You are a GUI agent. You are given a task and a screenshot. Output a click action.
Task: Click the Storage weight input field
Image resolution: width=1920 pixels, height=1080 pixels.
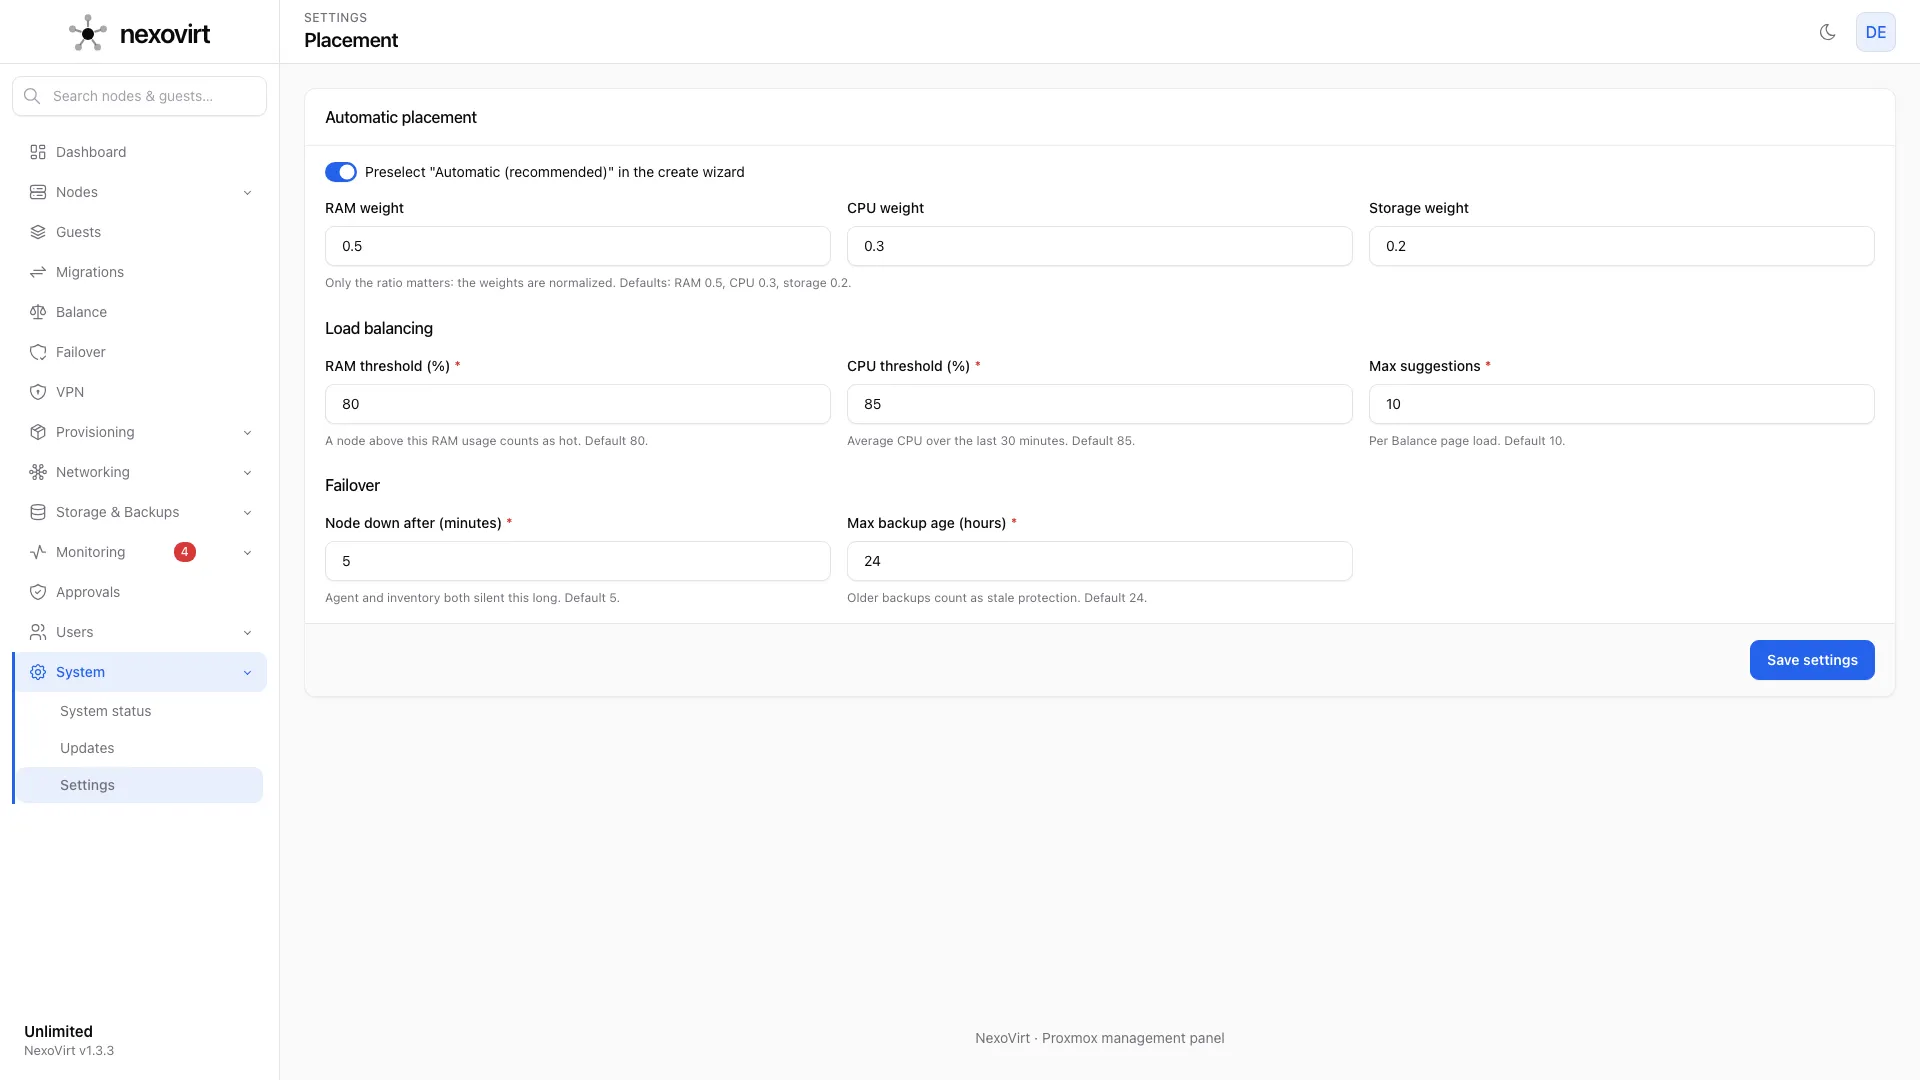tap(1622, 246)
